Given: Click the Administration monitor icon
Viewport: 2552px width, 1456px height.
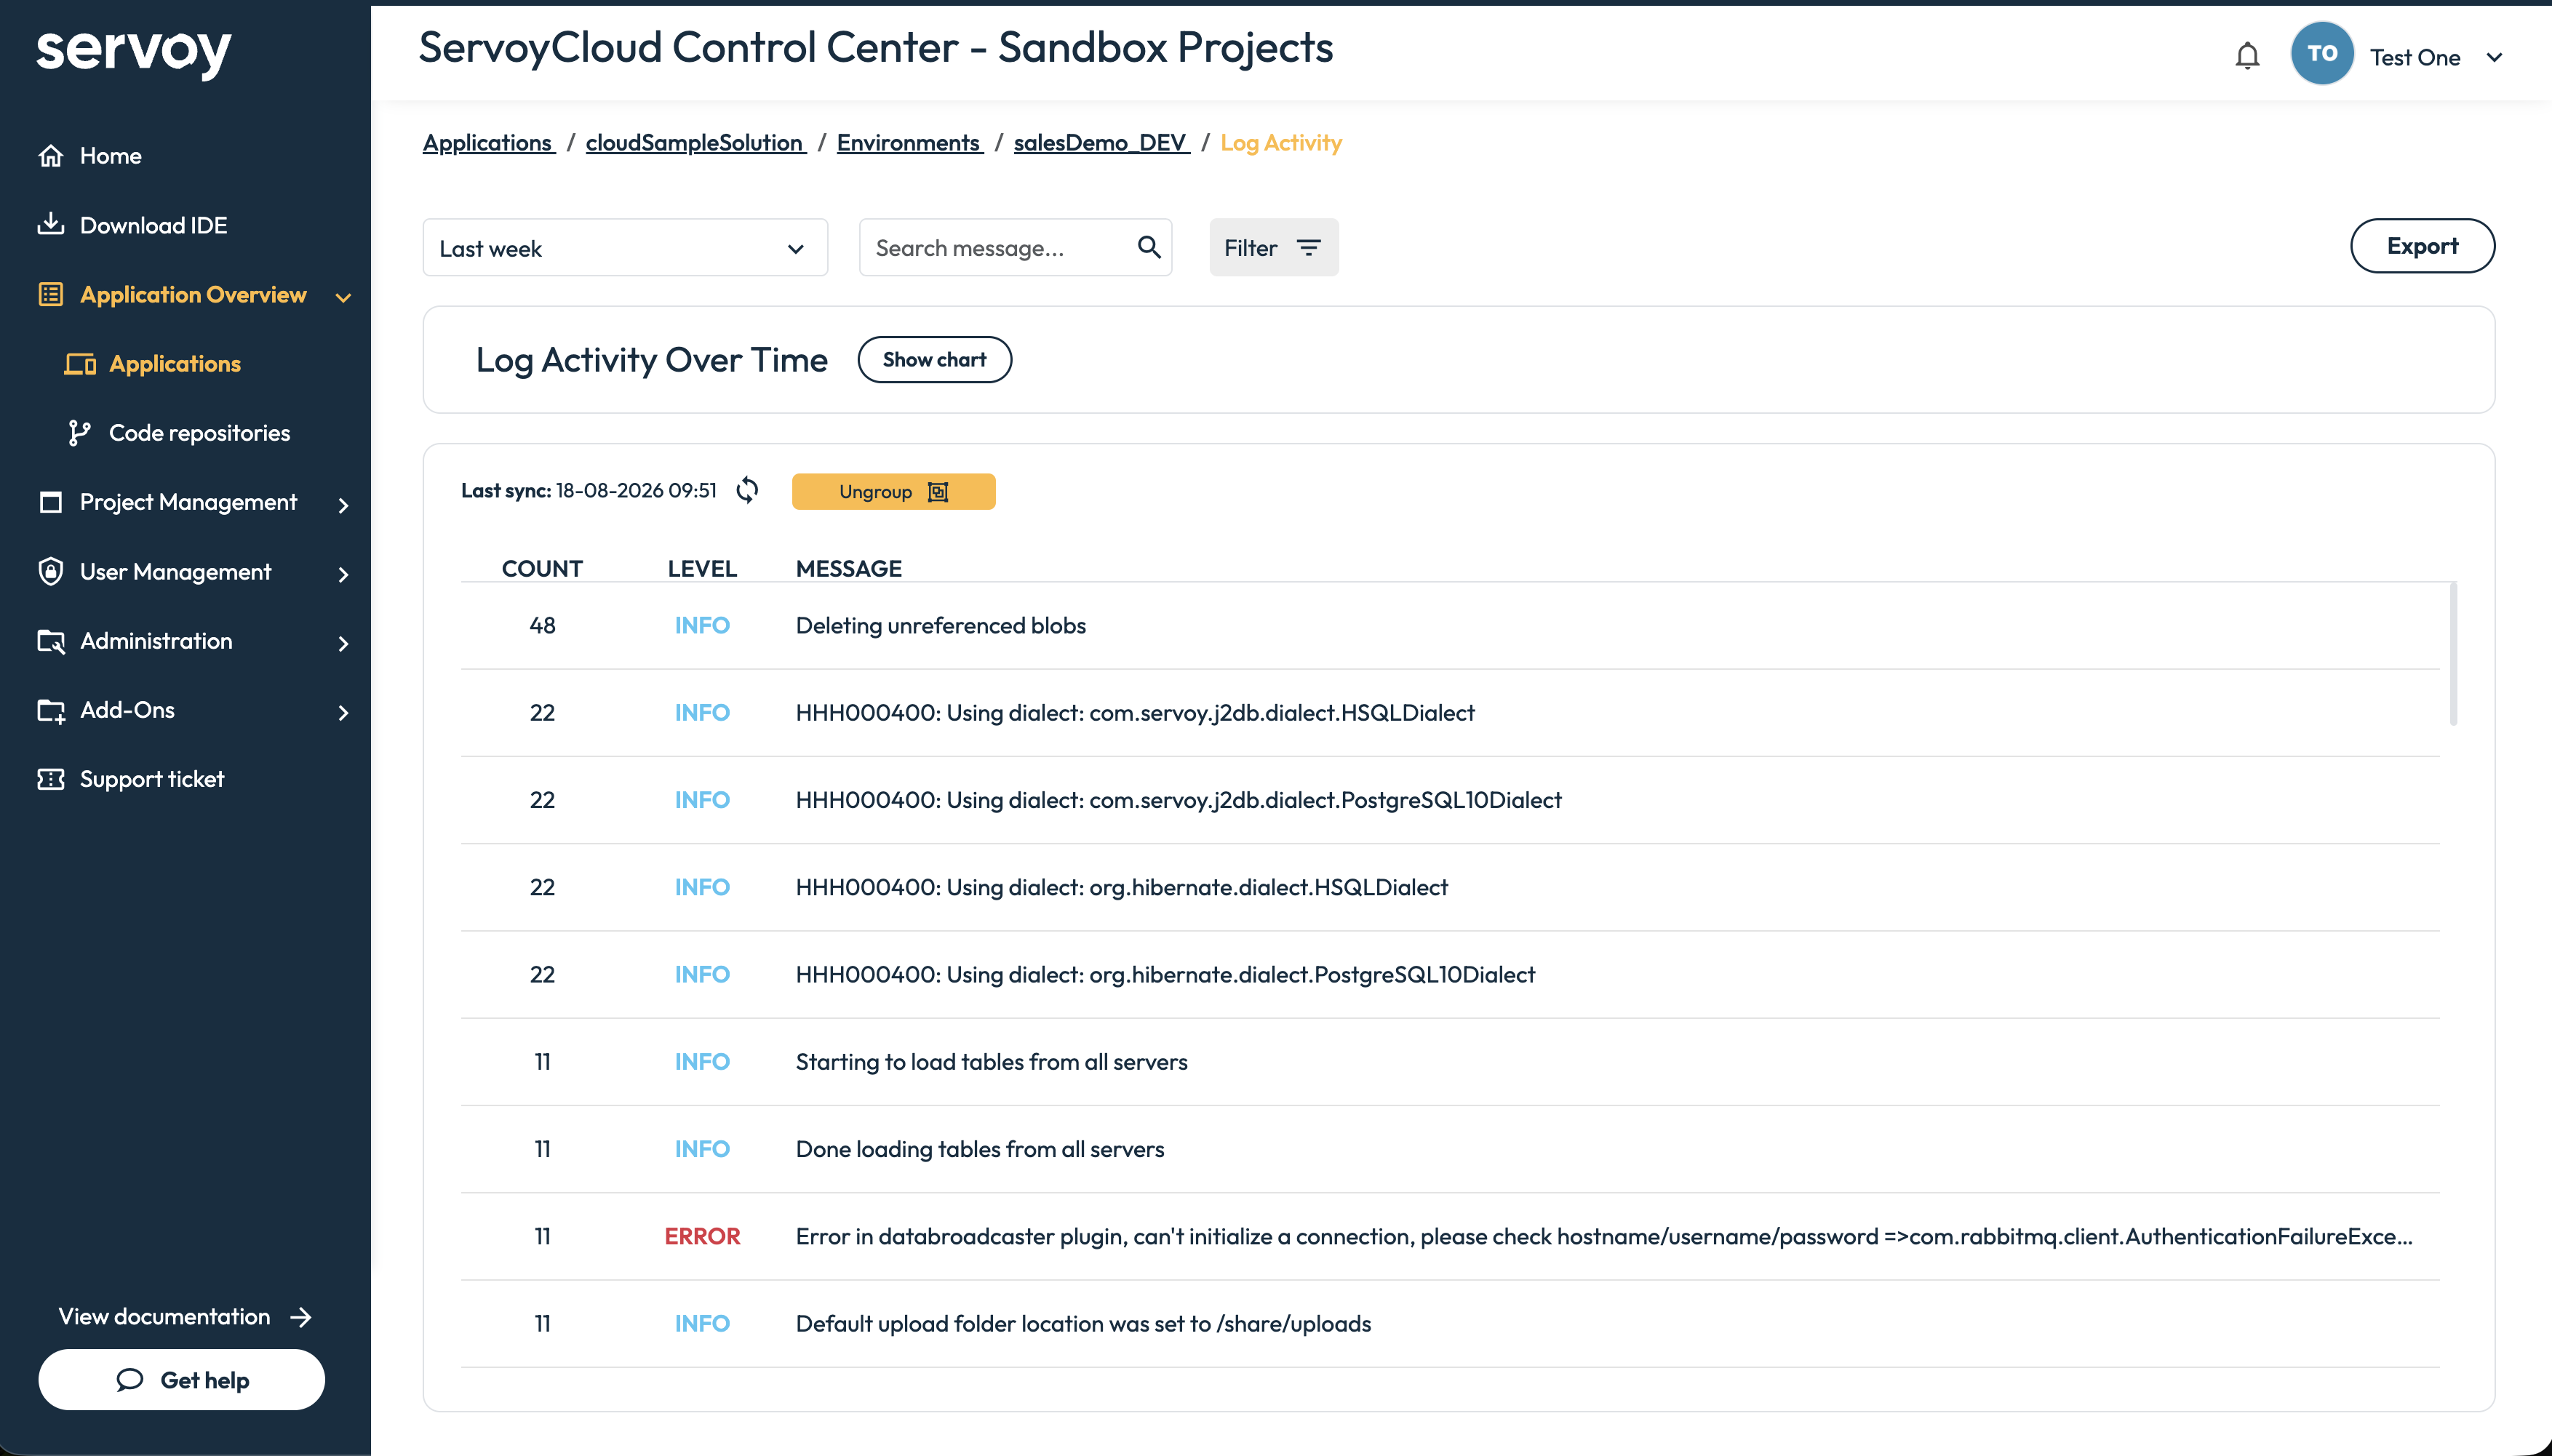Looking at the screenshot, I should pos(51,641).
